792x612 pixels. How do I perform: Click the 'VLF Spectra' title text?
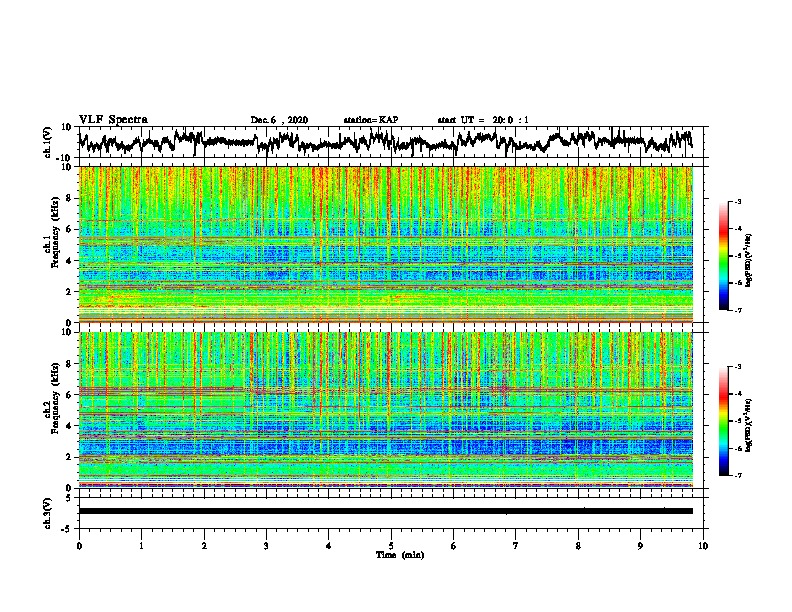coord(113,120)
